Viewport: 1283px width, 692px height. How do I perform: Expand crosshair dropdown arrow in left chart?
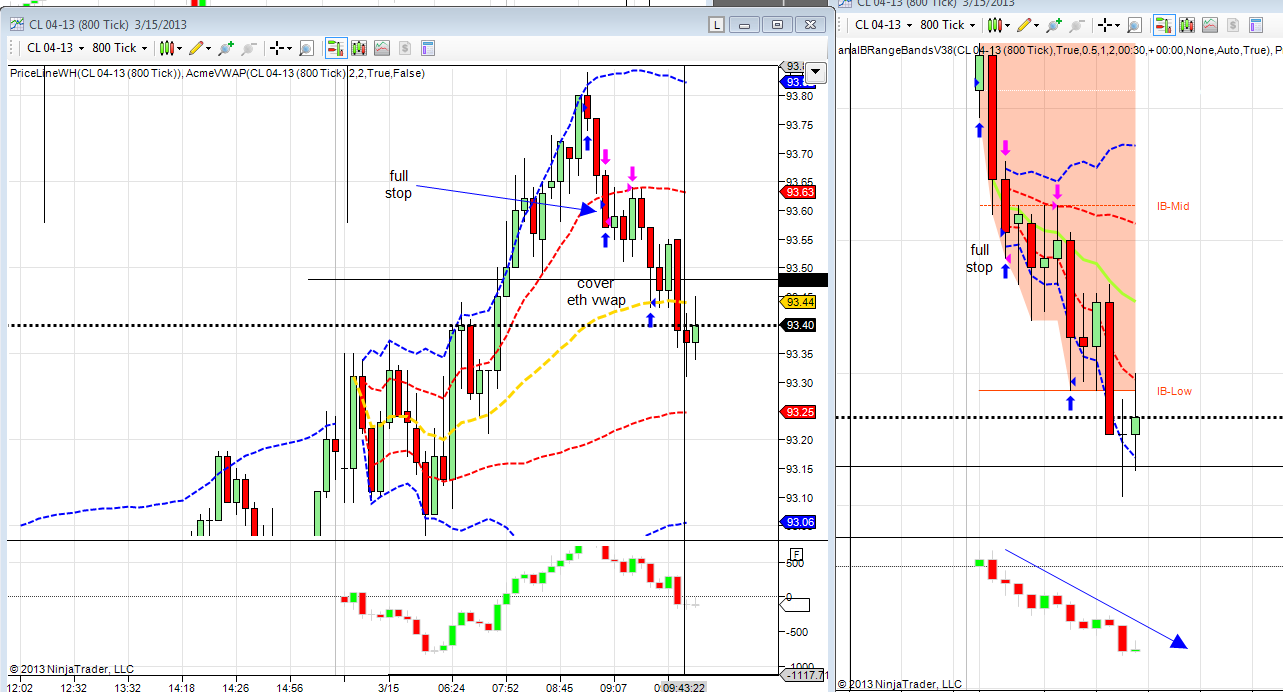[x=290, y=48]
